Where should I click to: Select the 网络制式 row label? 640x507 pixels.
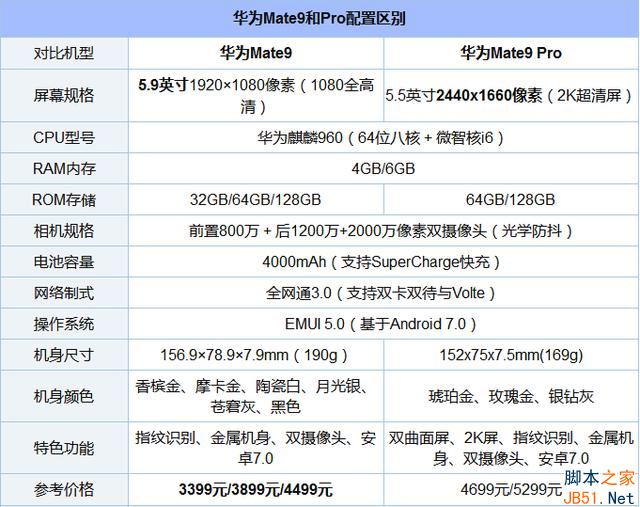click(x=64, y=293)
